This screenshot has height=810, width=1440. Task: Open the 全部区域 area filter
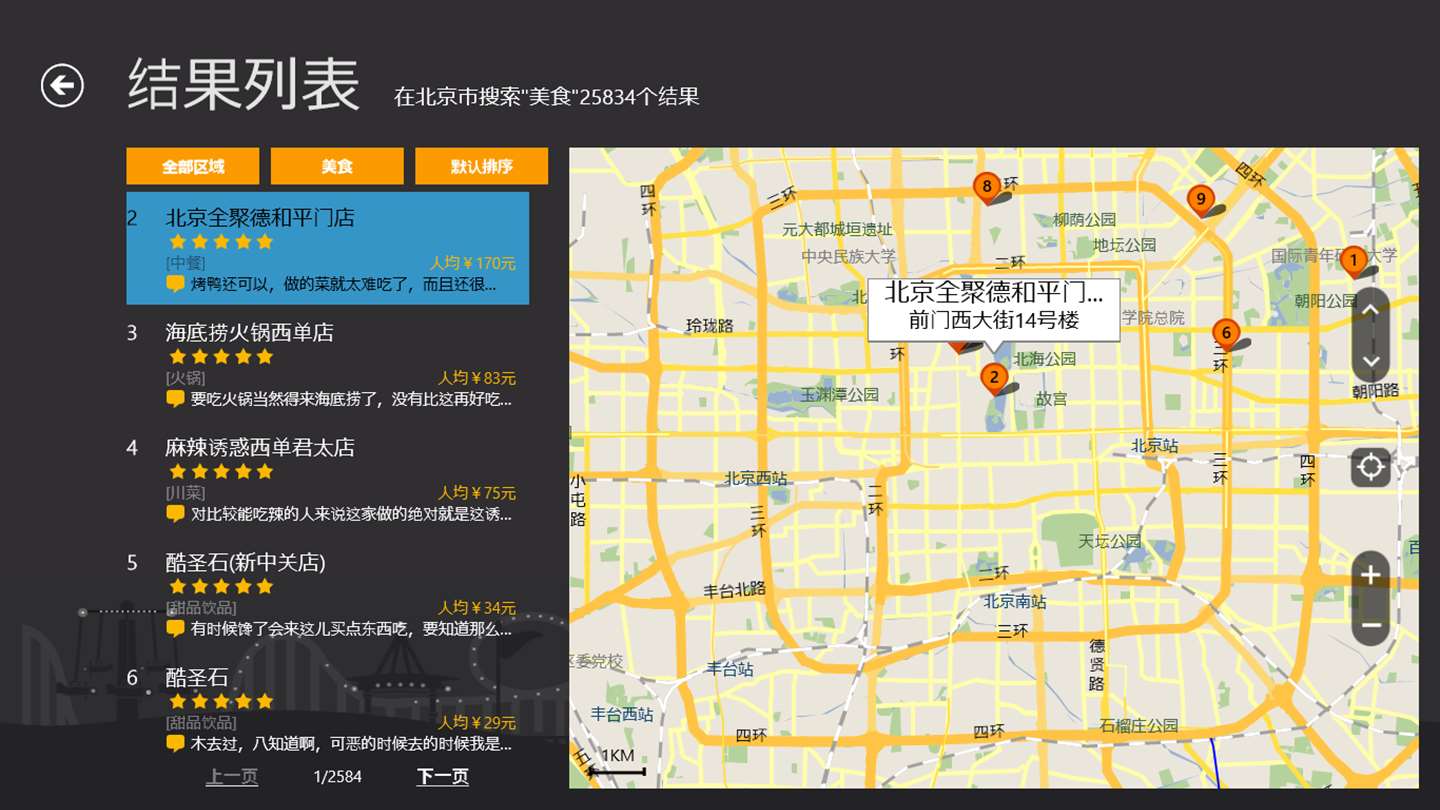pyautogui.click(x=193, y=166)
